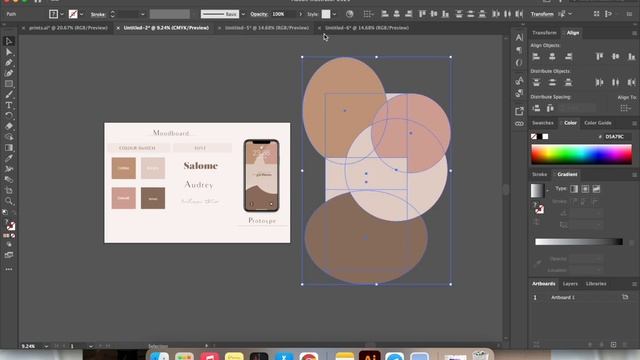640x360 pixels.
Task: Select the Paintbrush tool
Action: (x=9, y=94)
